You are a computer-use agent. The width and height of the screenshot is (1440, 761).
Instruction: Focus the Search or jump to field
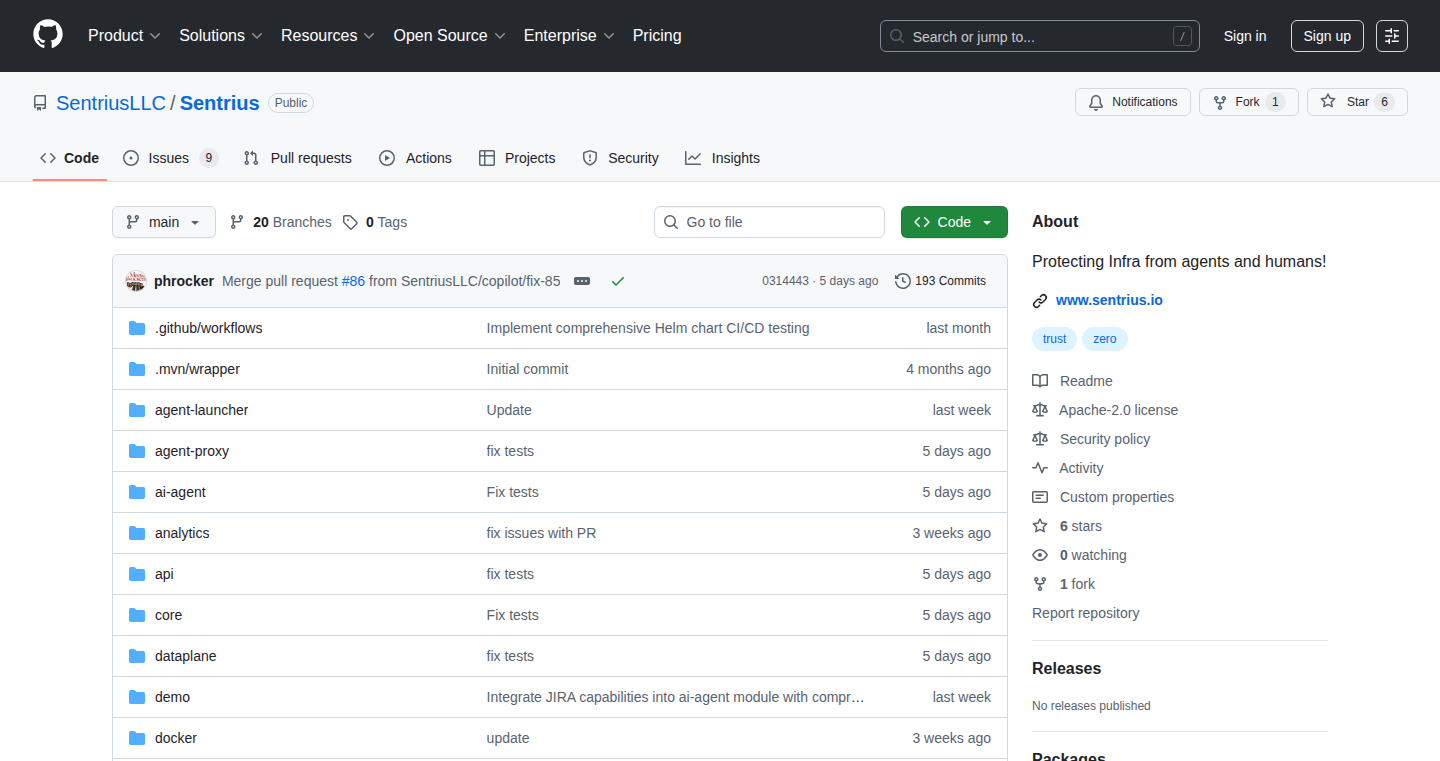tap(1040, 36)
